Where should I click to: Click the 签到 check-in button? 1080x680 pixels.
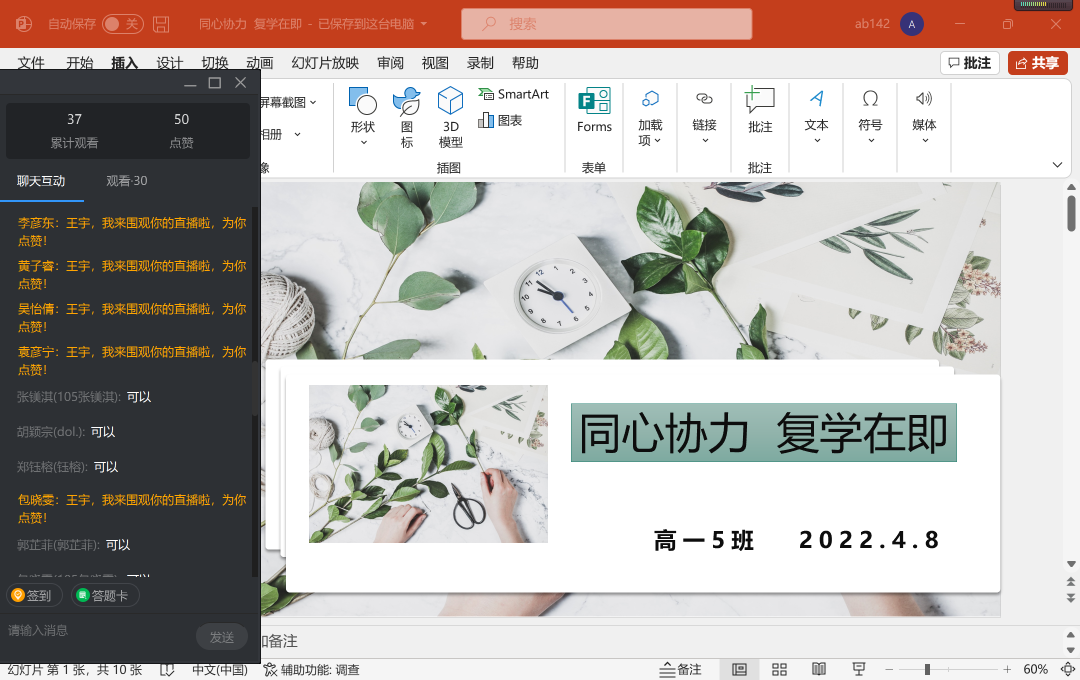point(34,595)
